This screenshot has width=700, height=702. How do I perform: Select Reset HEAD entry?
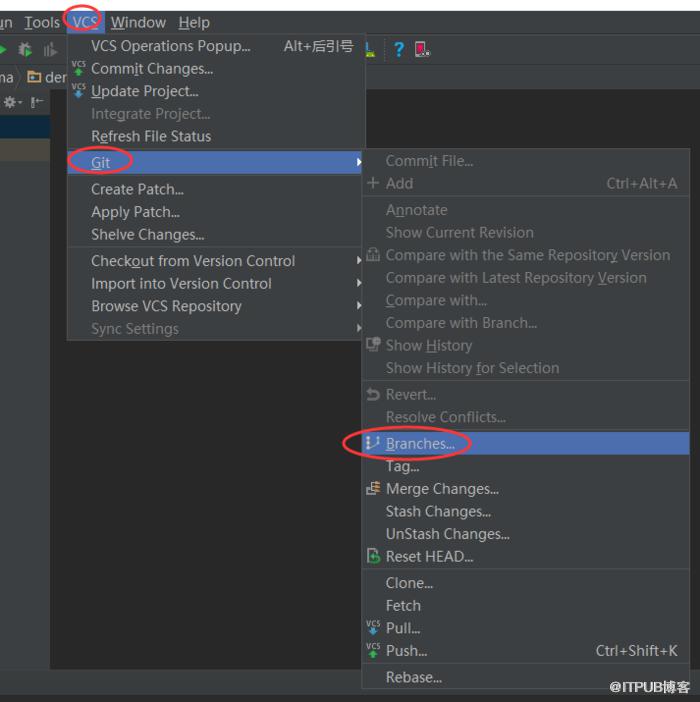click(525, 556)
